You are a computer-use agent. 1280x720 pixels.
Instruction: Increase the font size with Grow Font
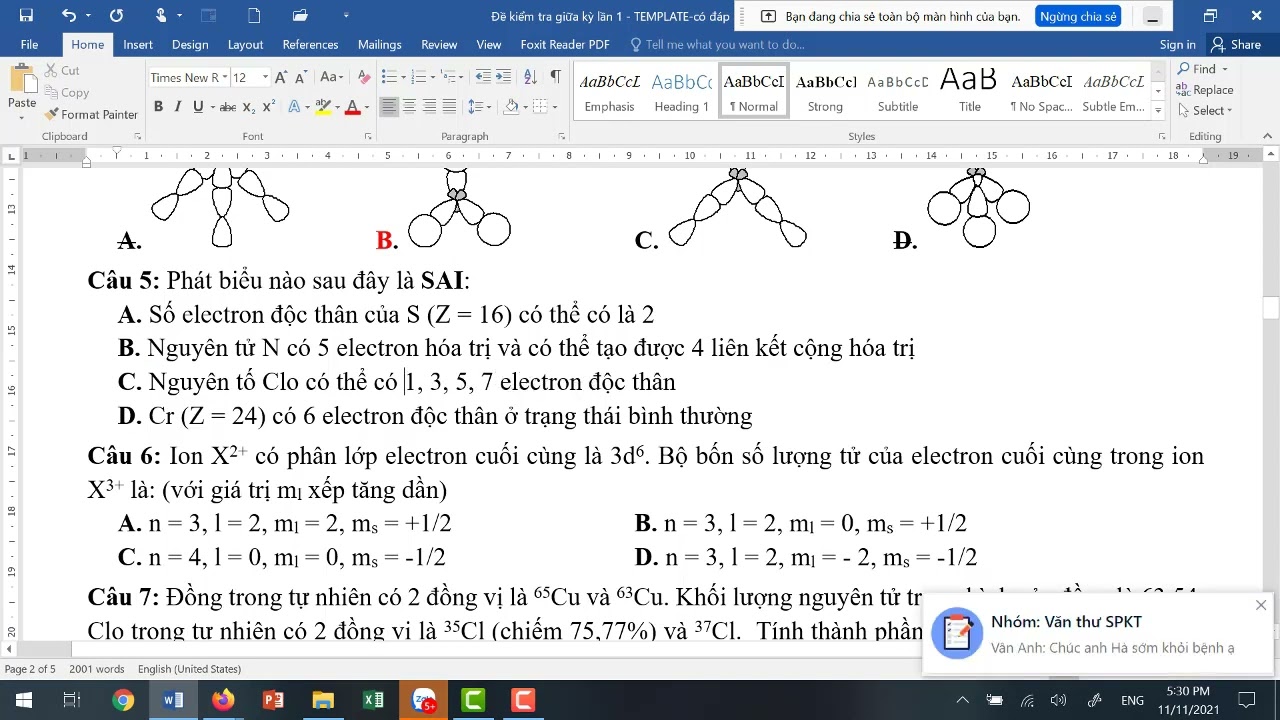281,77
